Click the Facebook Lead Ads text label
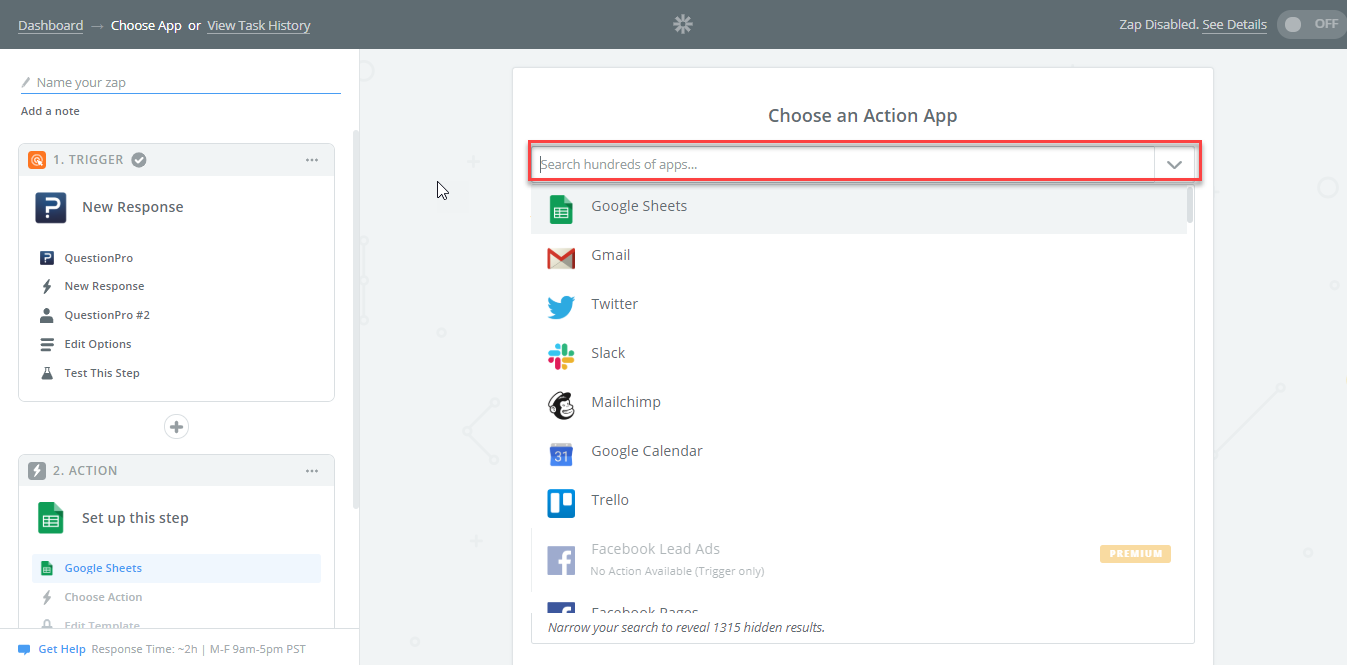This screenshot has width=1347, height=665. coord(655,549)
